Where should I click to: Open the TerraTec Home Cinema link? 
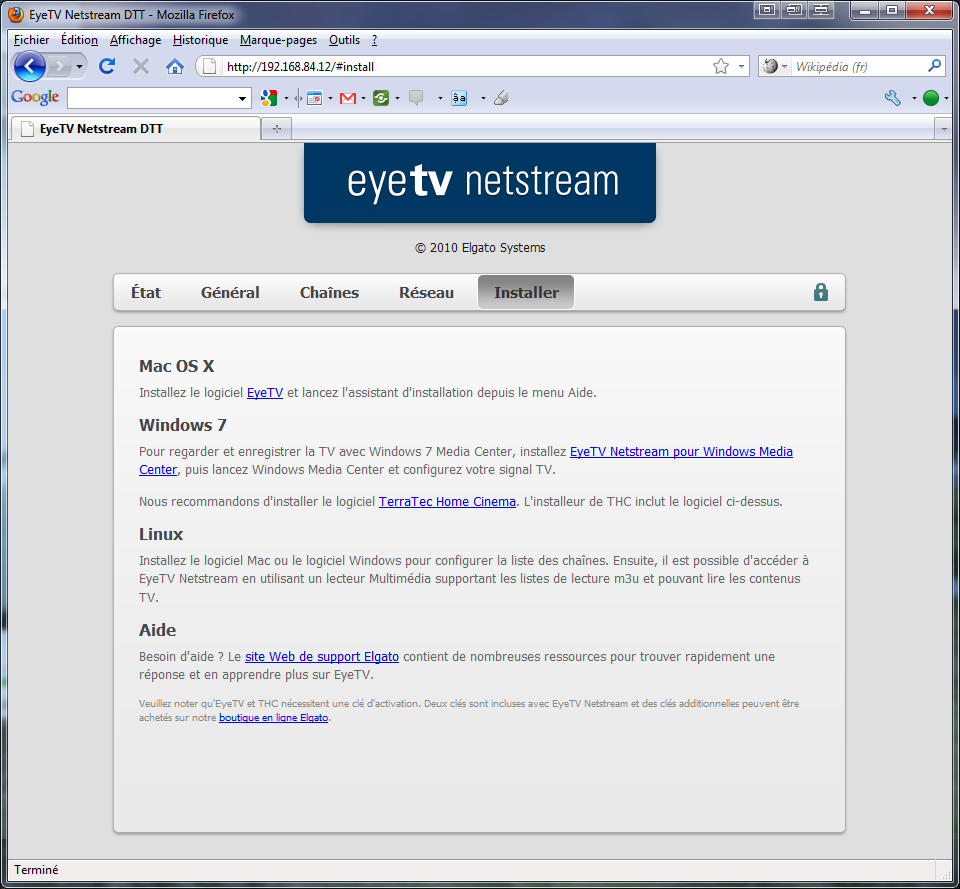coord(447,501)
